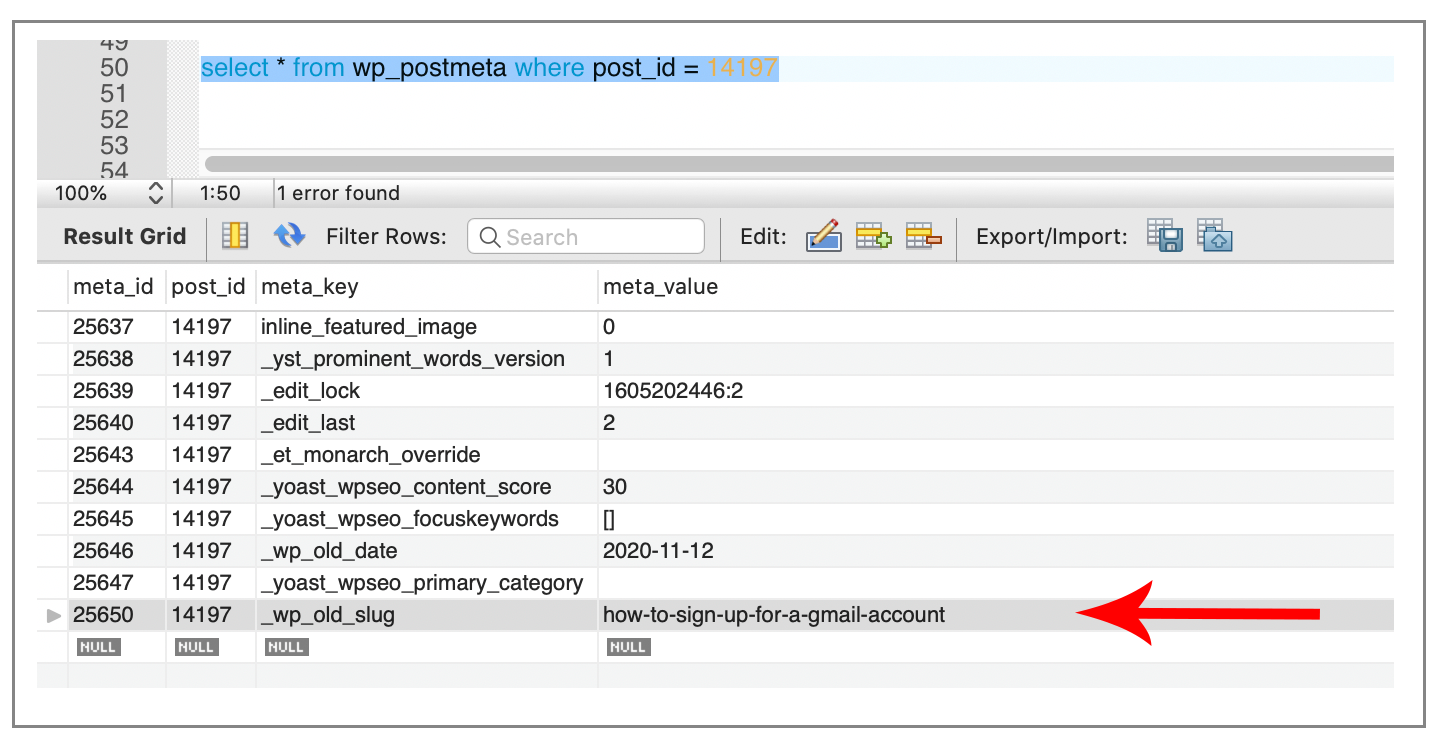Click the 1 error found status
This screenshot has width=1440, height=740.
(x=338, y=193)
